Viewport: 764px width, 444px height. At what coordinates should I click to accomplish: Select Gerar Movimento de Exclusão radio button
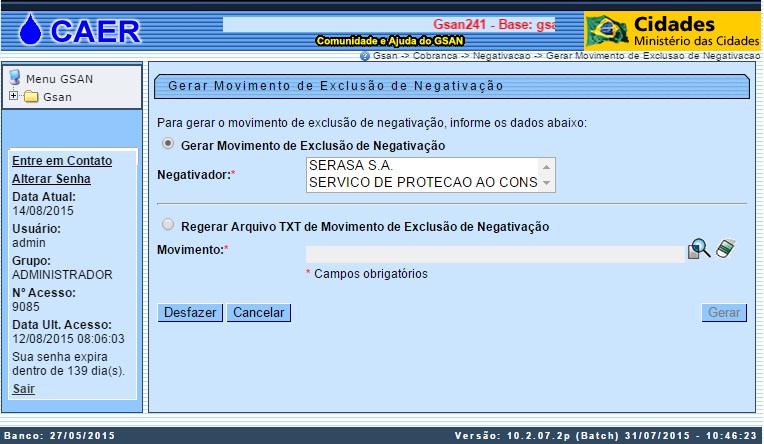tap(168, 143)
